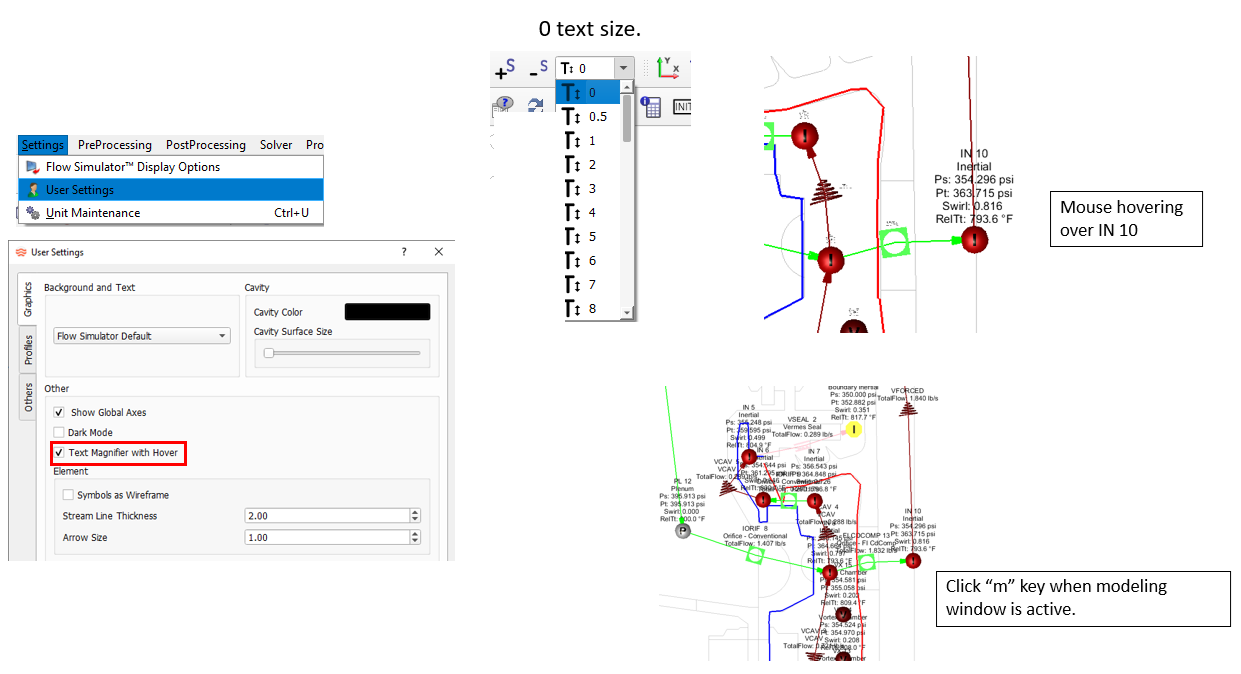Click the Stream Line Thickness value field
Screen dimensions: 1241x674
click(326, 516)
